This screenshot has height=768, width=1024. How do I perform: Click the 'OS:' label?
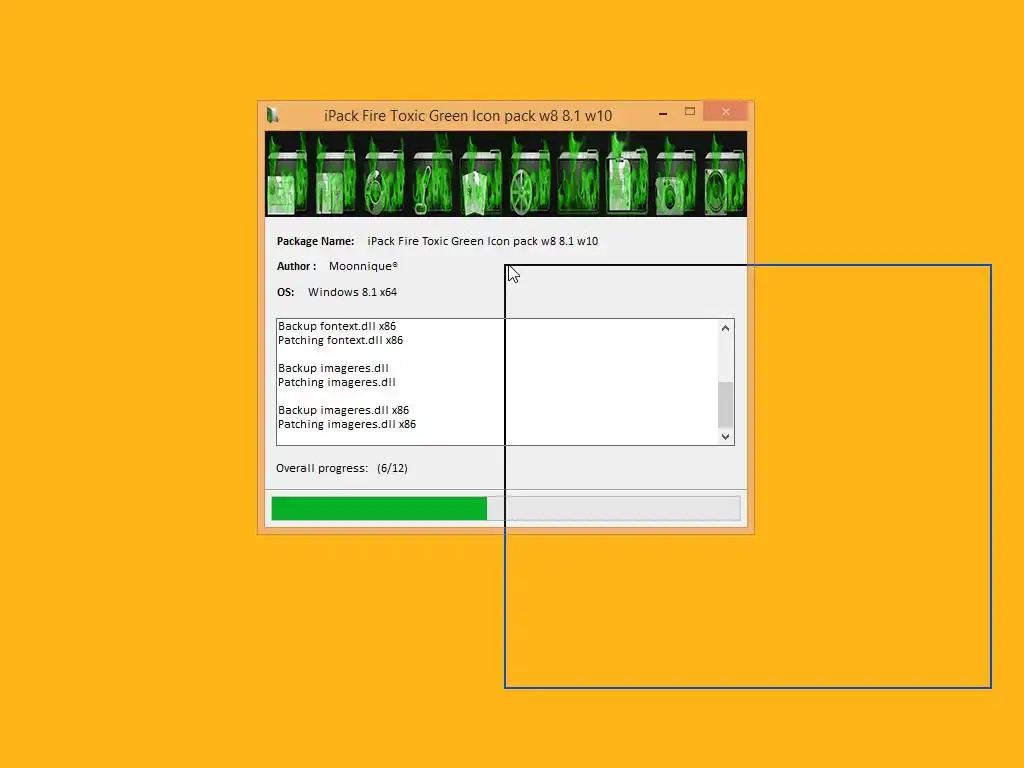click(285, 292)
